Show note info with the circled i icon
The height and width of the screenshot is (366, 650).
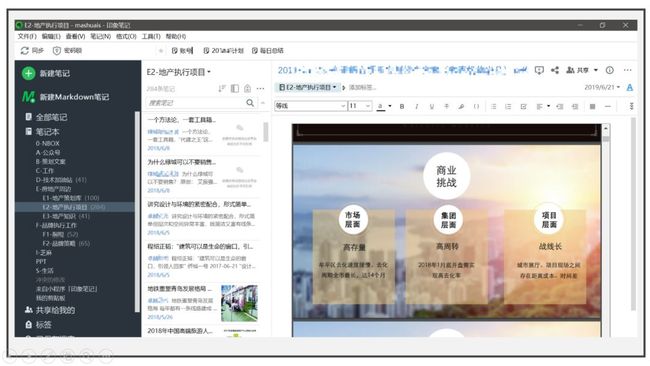pos(609,70)
